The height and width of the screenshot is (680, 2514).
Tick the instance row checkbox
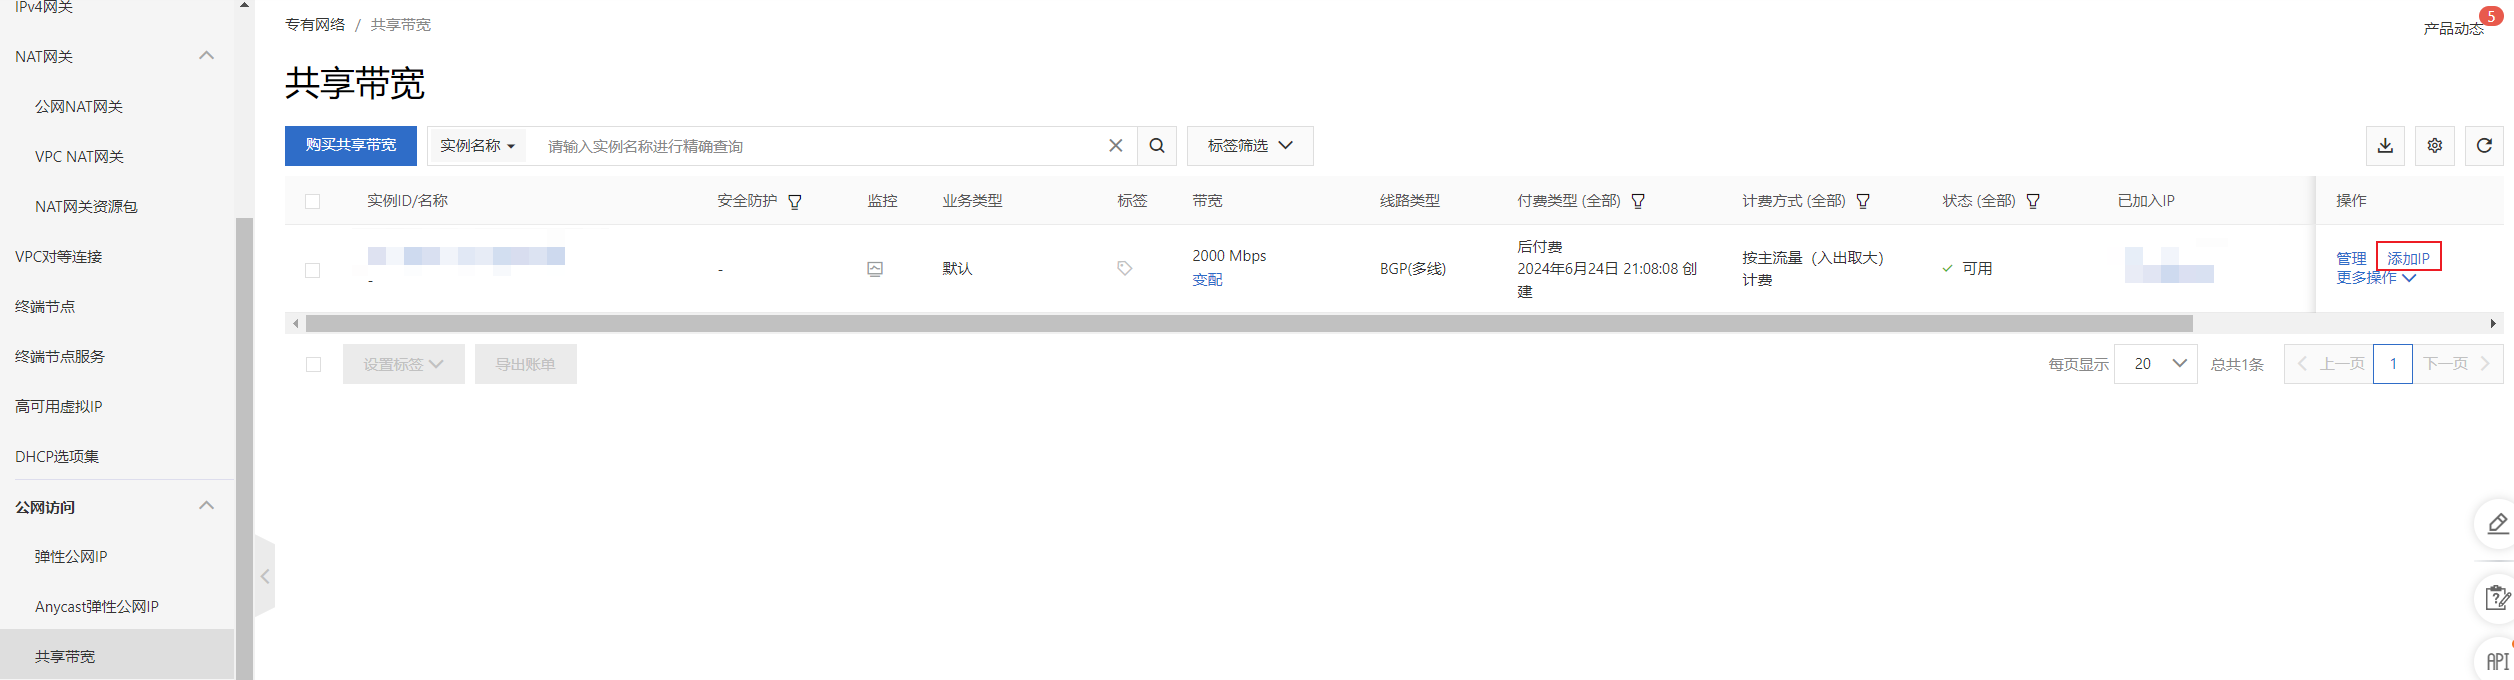pyautogui.click(x=313, y=271)
